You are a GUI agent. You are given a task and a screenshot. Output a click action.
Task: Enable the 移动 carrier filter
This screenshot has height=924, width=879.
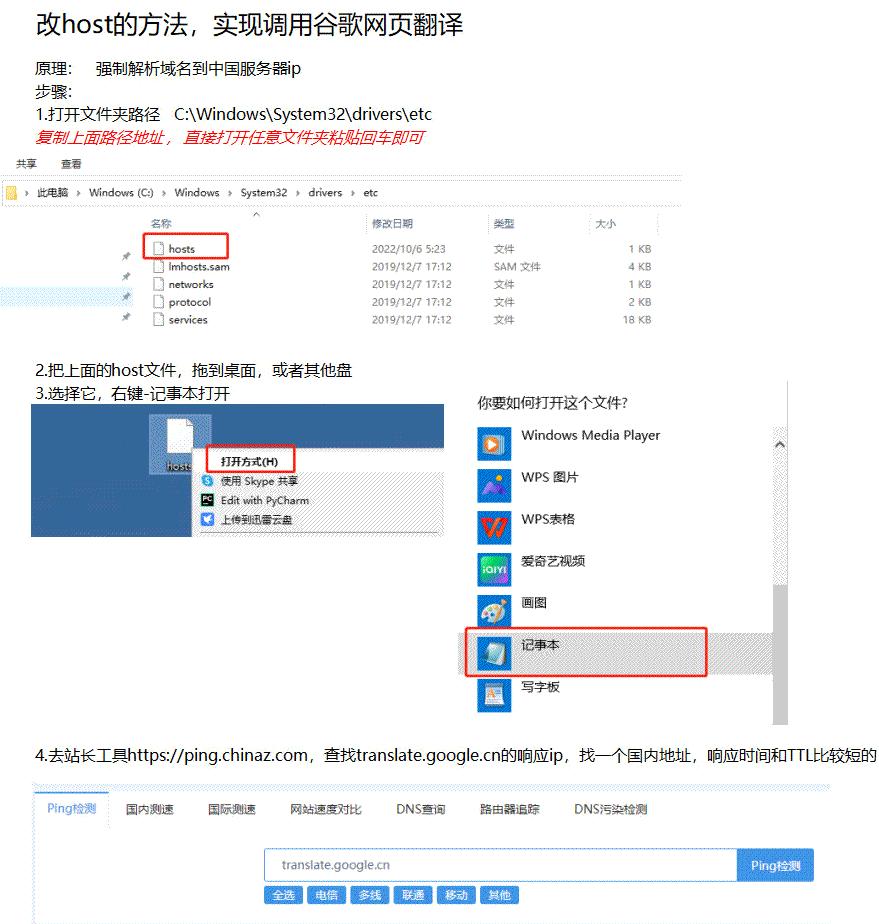click(456, 895)
